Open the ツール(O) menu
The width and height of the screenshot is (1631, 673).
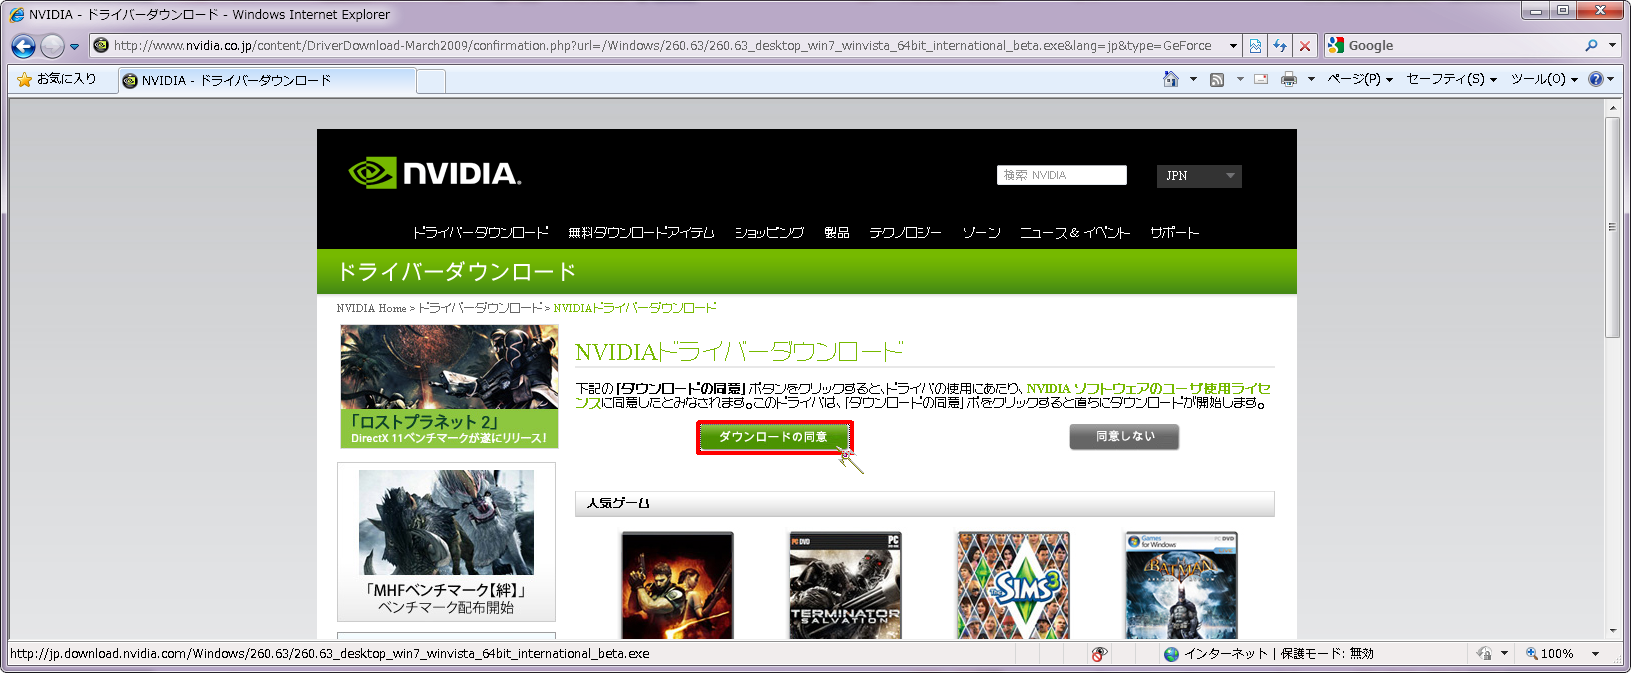[1544, 79]
